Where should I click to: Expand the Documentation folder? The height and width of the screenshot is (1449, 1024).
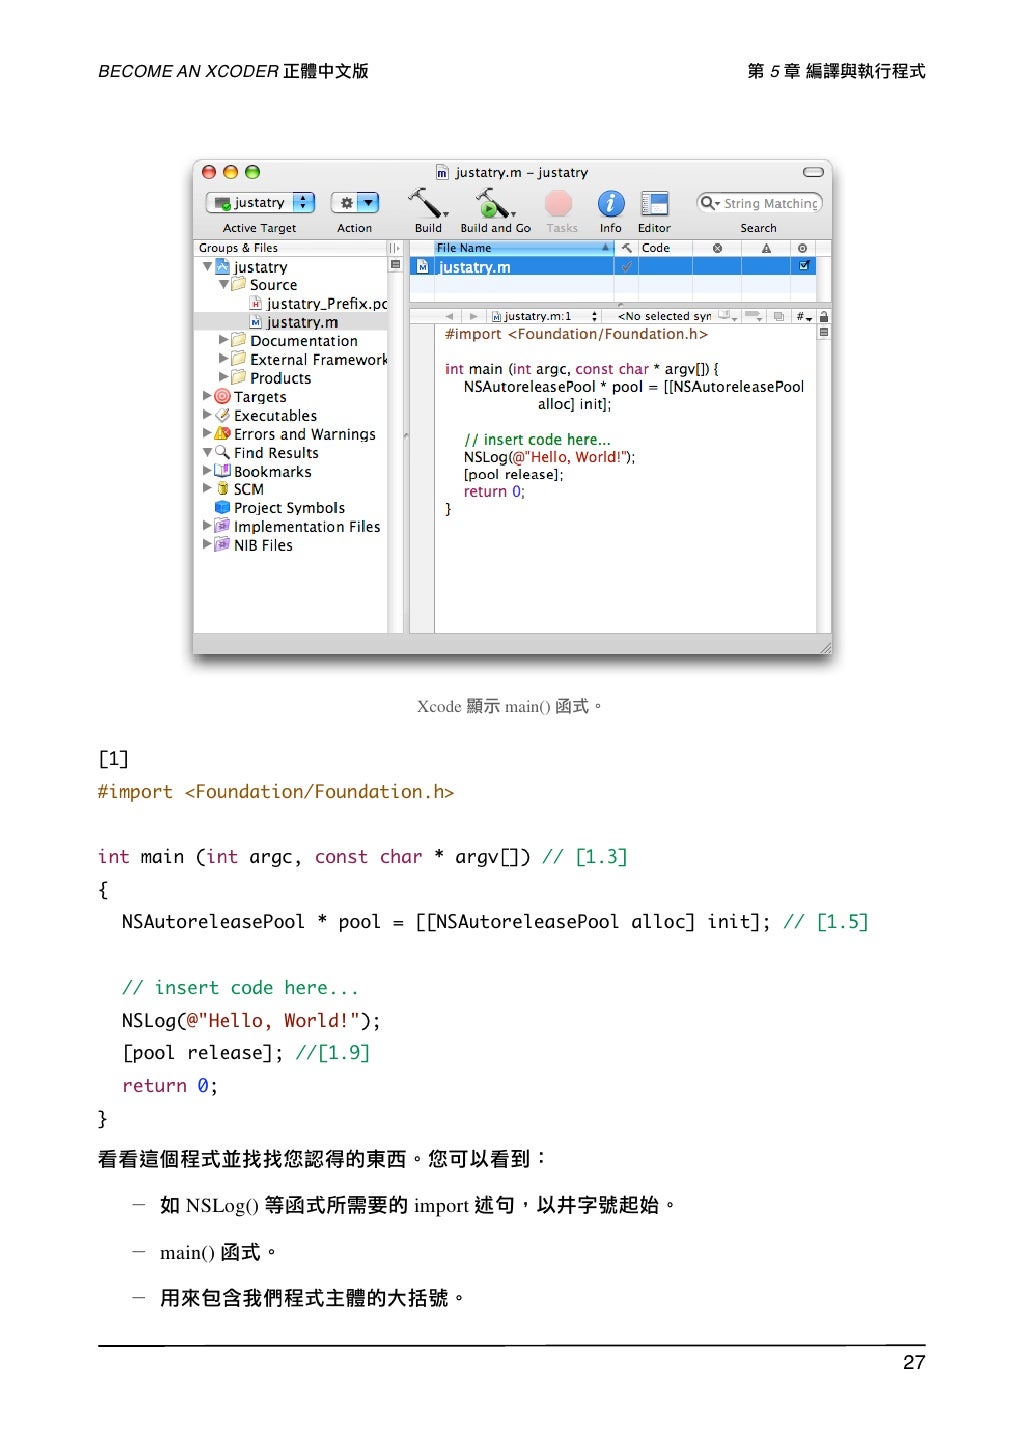224,340
